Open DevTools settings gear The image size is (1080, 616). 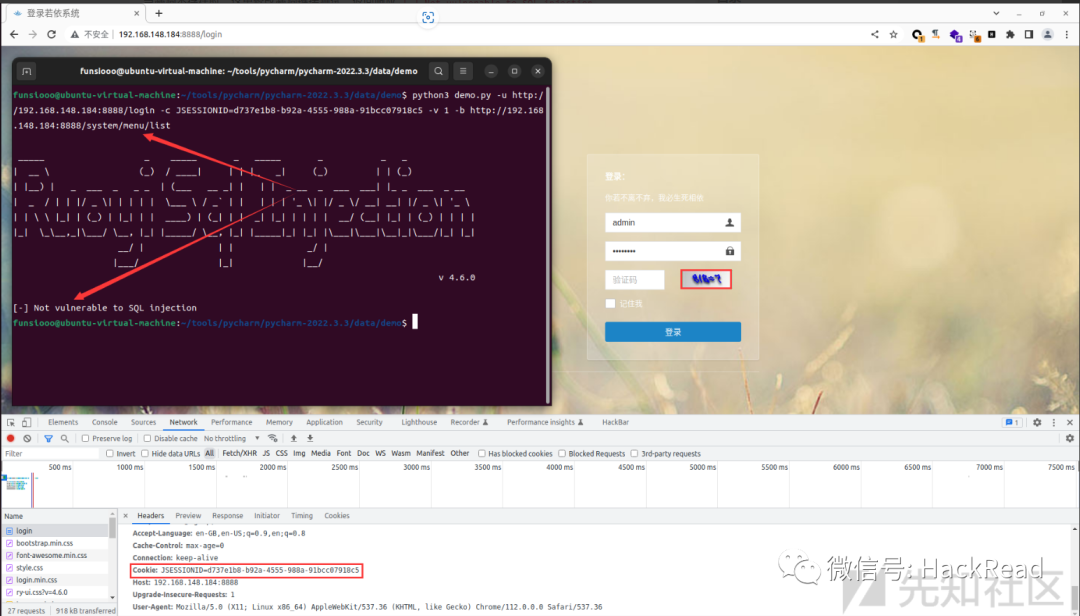[1037, 422]
